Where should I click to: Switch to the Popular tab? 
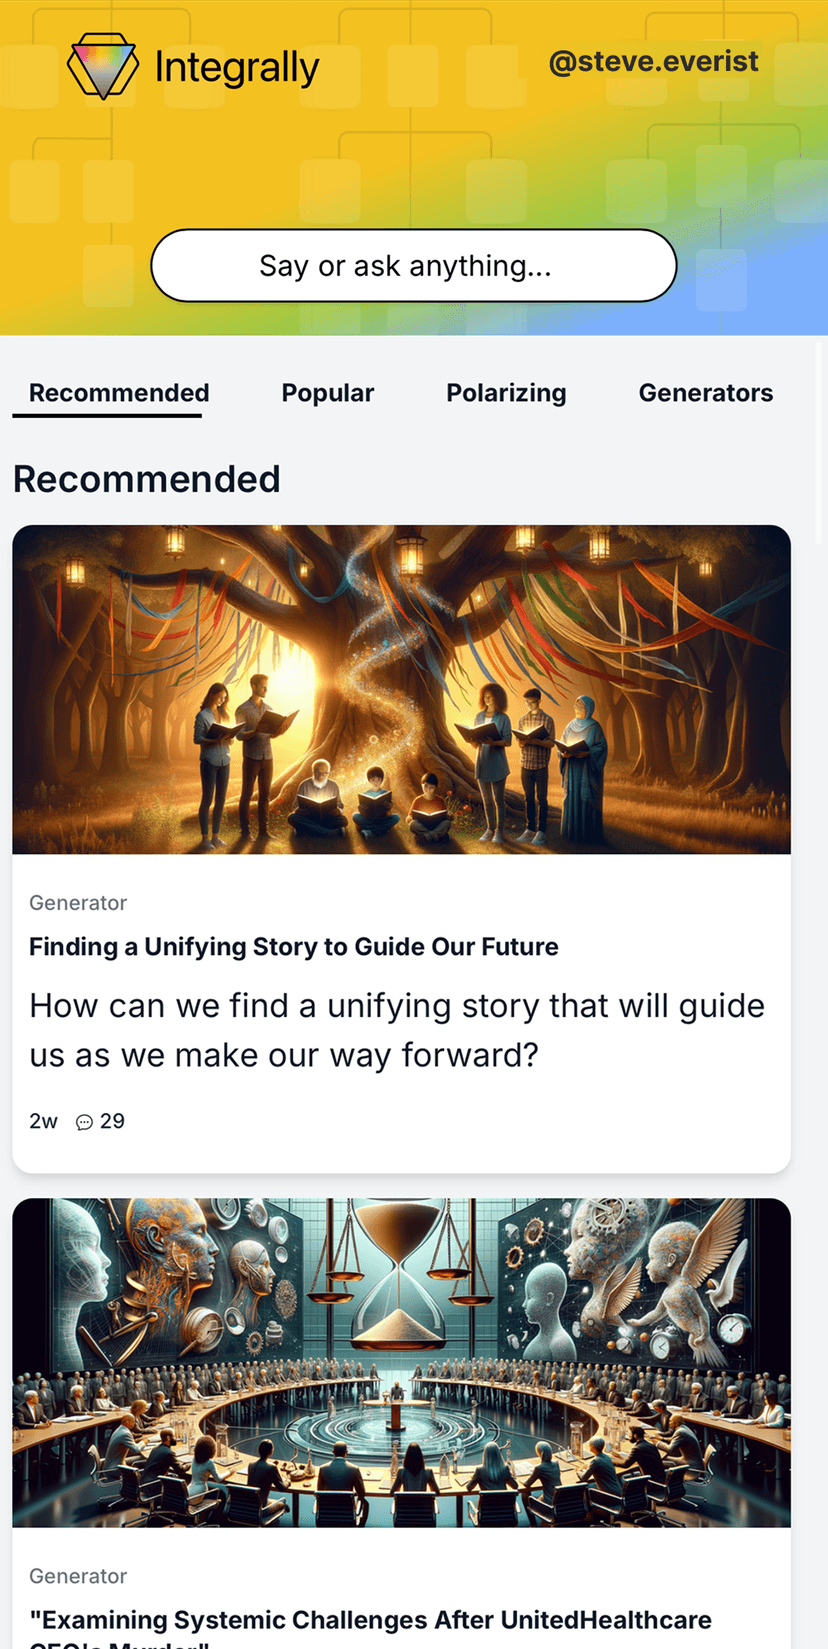[x=328, y=393]
